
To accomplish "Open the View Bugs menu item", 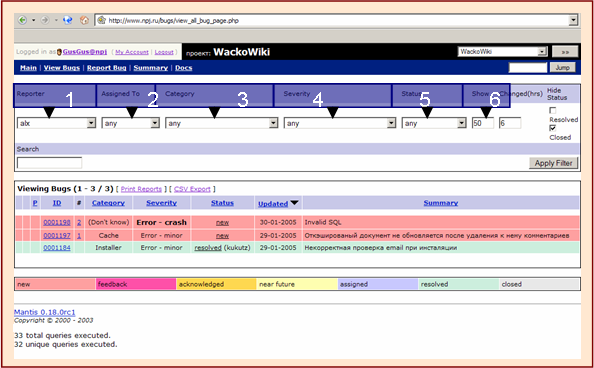I will tap(62, 68).
